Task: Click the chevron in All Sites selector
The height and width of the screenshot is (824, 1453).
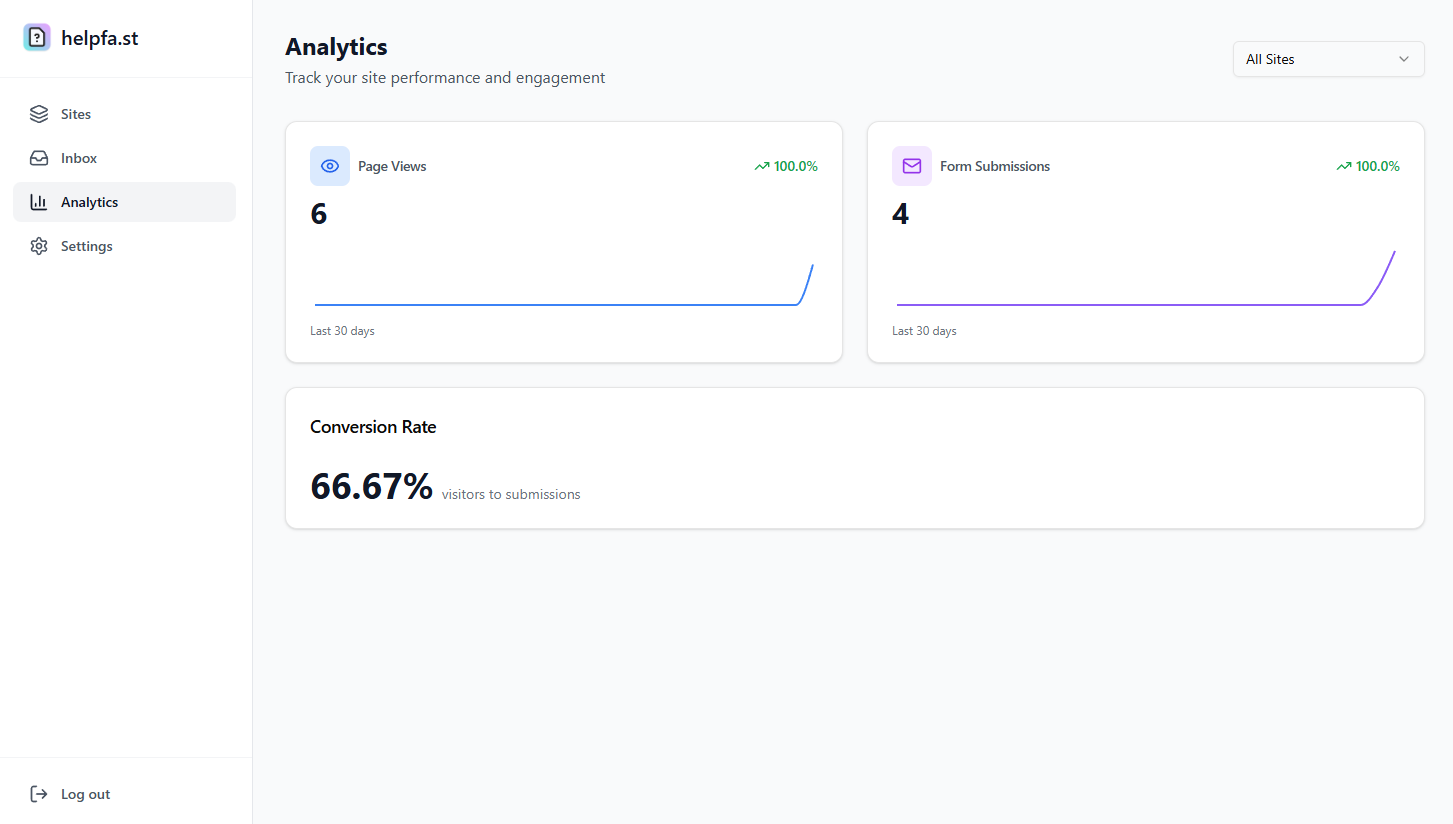Action: (x=1403, y=59)
